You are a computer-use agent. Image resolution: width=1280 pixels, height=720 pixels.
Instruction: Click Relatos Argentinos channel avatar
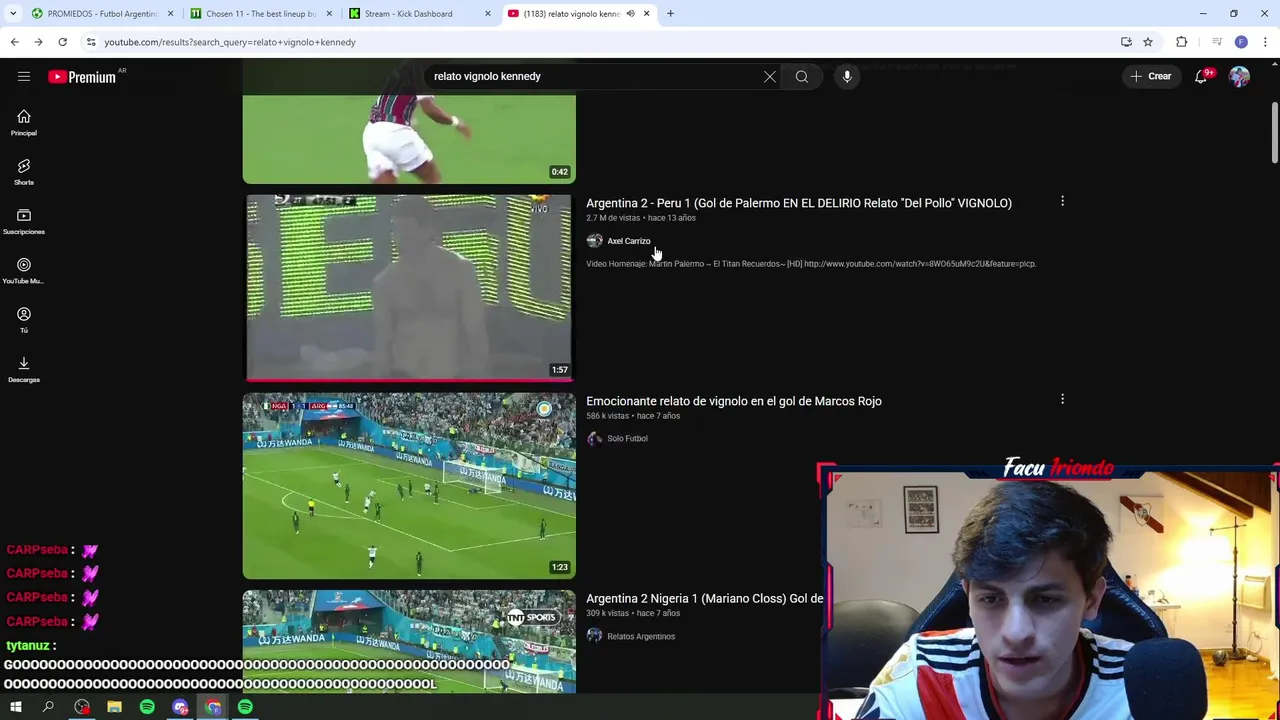click(594, 636)
